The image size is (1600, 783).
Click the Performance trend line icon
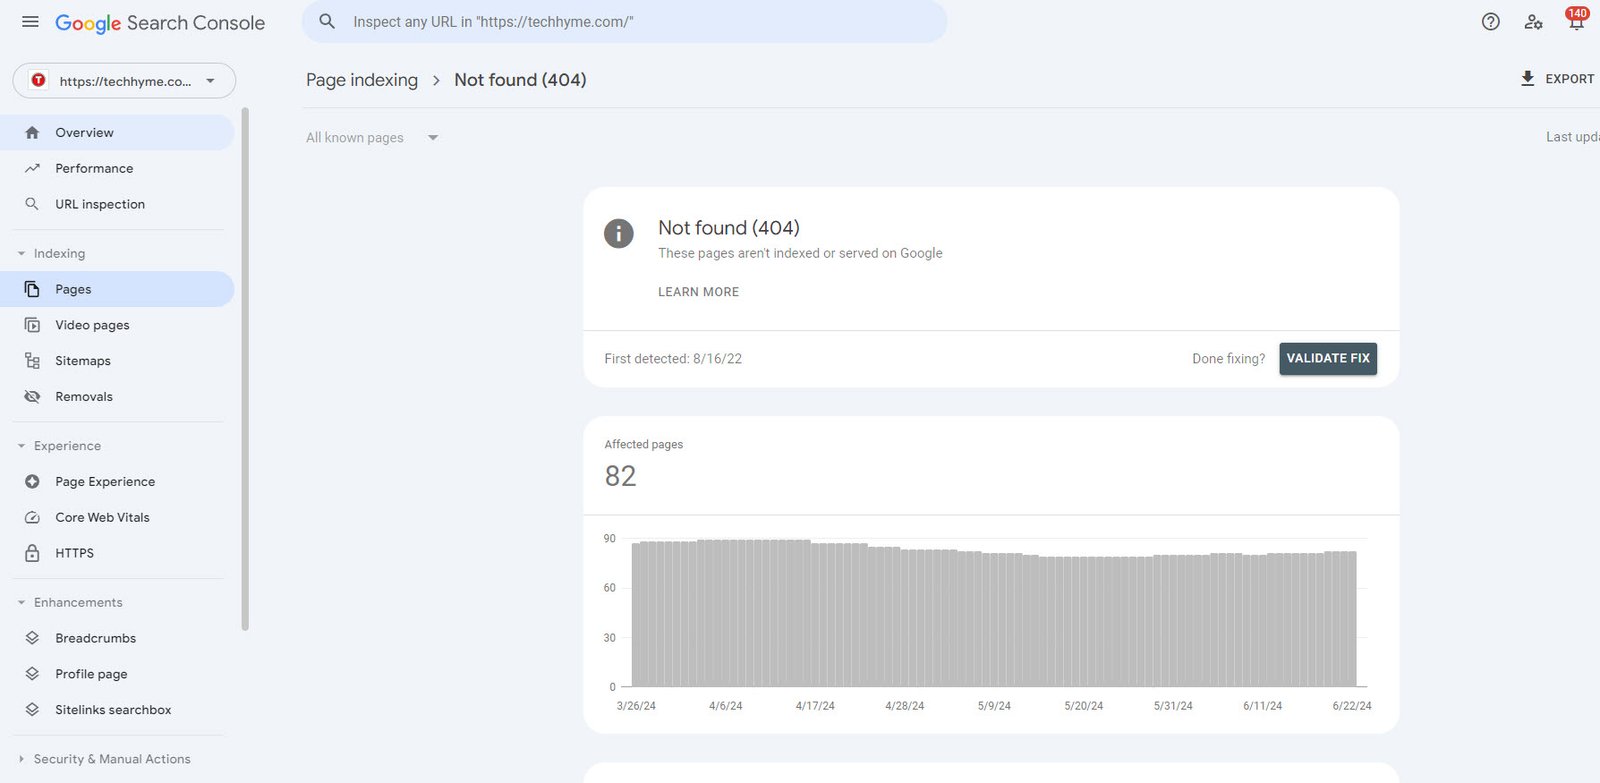[32, 168]
